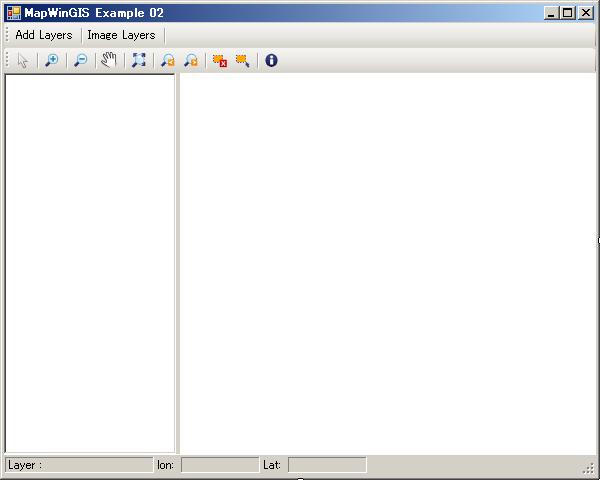Click the splitter between legend and map
This screenshot has width=600, height=480.
click(x=177, y=260)
